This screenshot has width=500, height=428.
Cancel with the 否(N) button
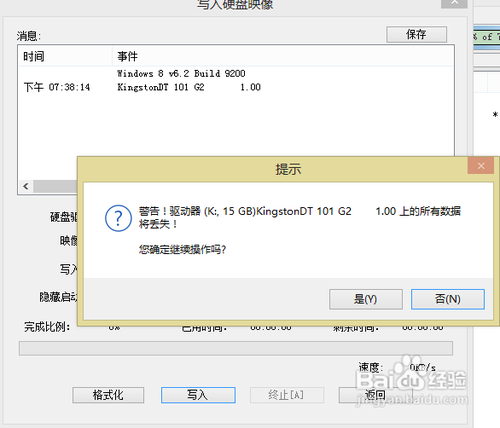click(448, 299)
